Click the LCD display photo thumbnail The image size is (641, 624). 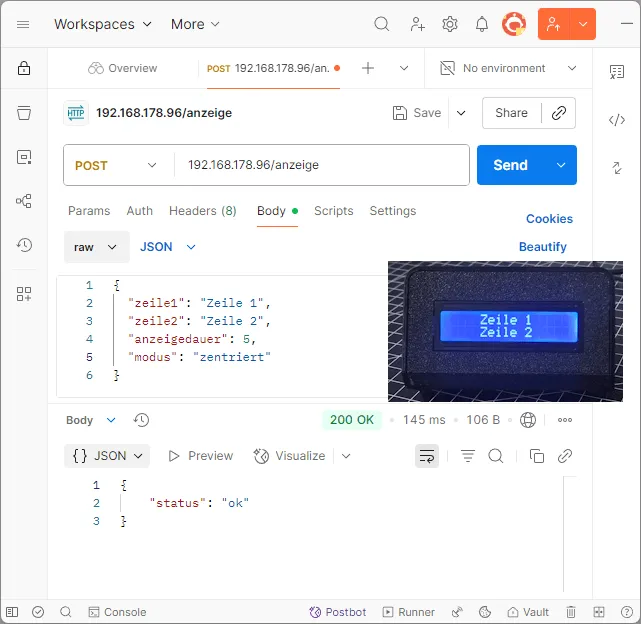505,330
